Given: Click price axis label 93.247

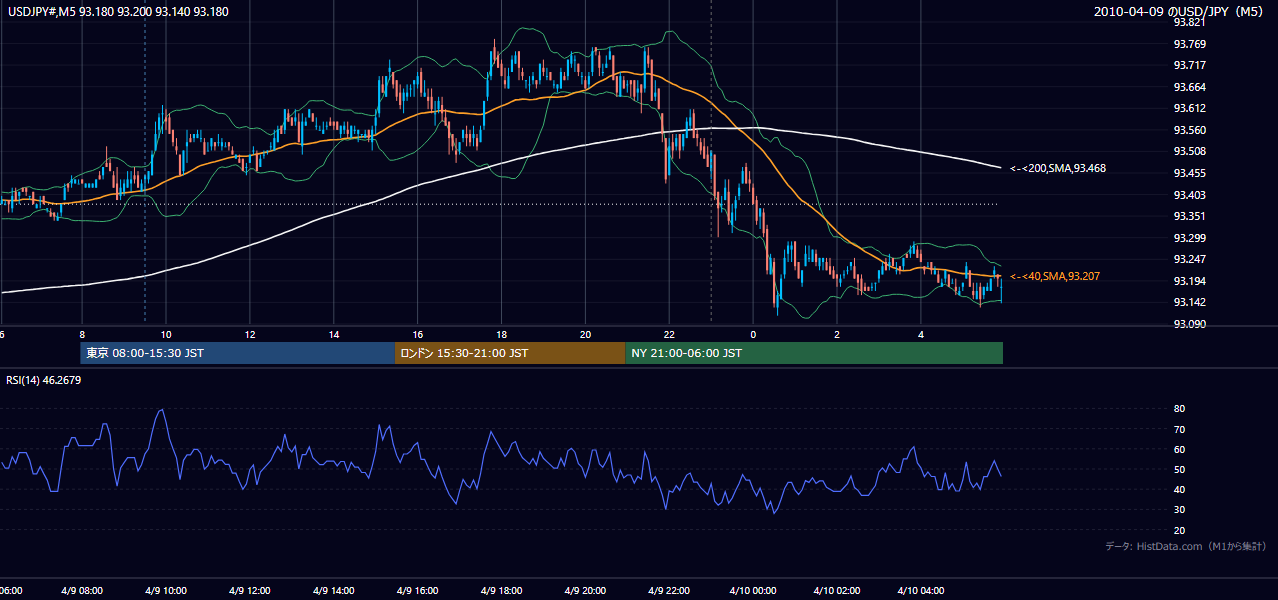Looking at the screenshot, I should [1190, 259].
